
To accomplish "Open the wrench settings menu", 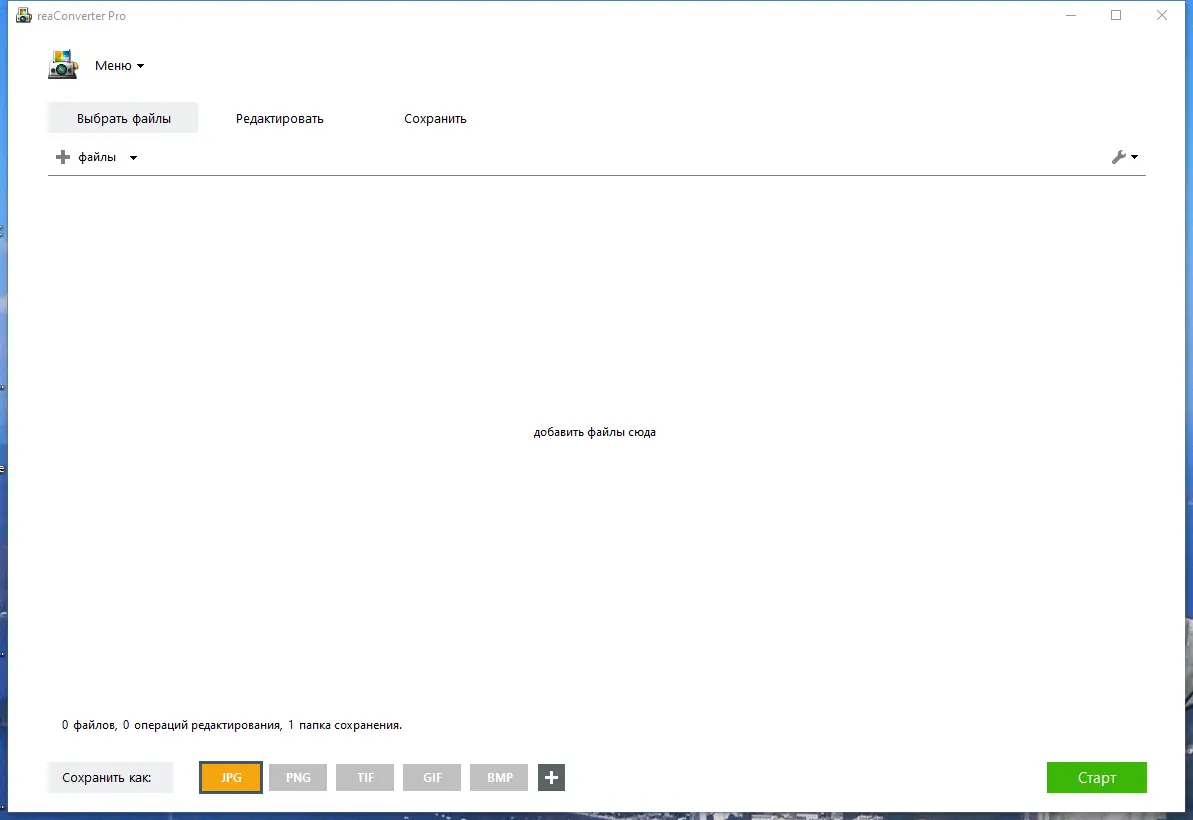I will [1125, 157].
